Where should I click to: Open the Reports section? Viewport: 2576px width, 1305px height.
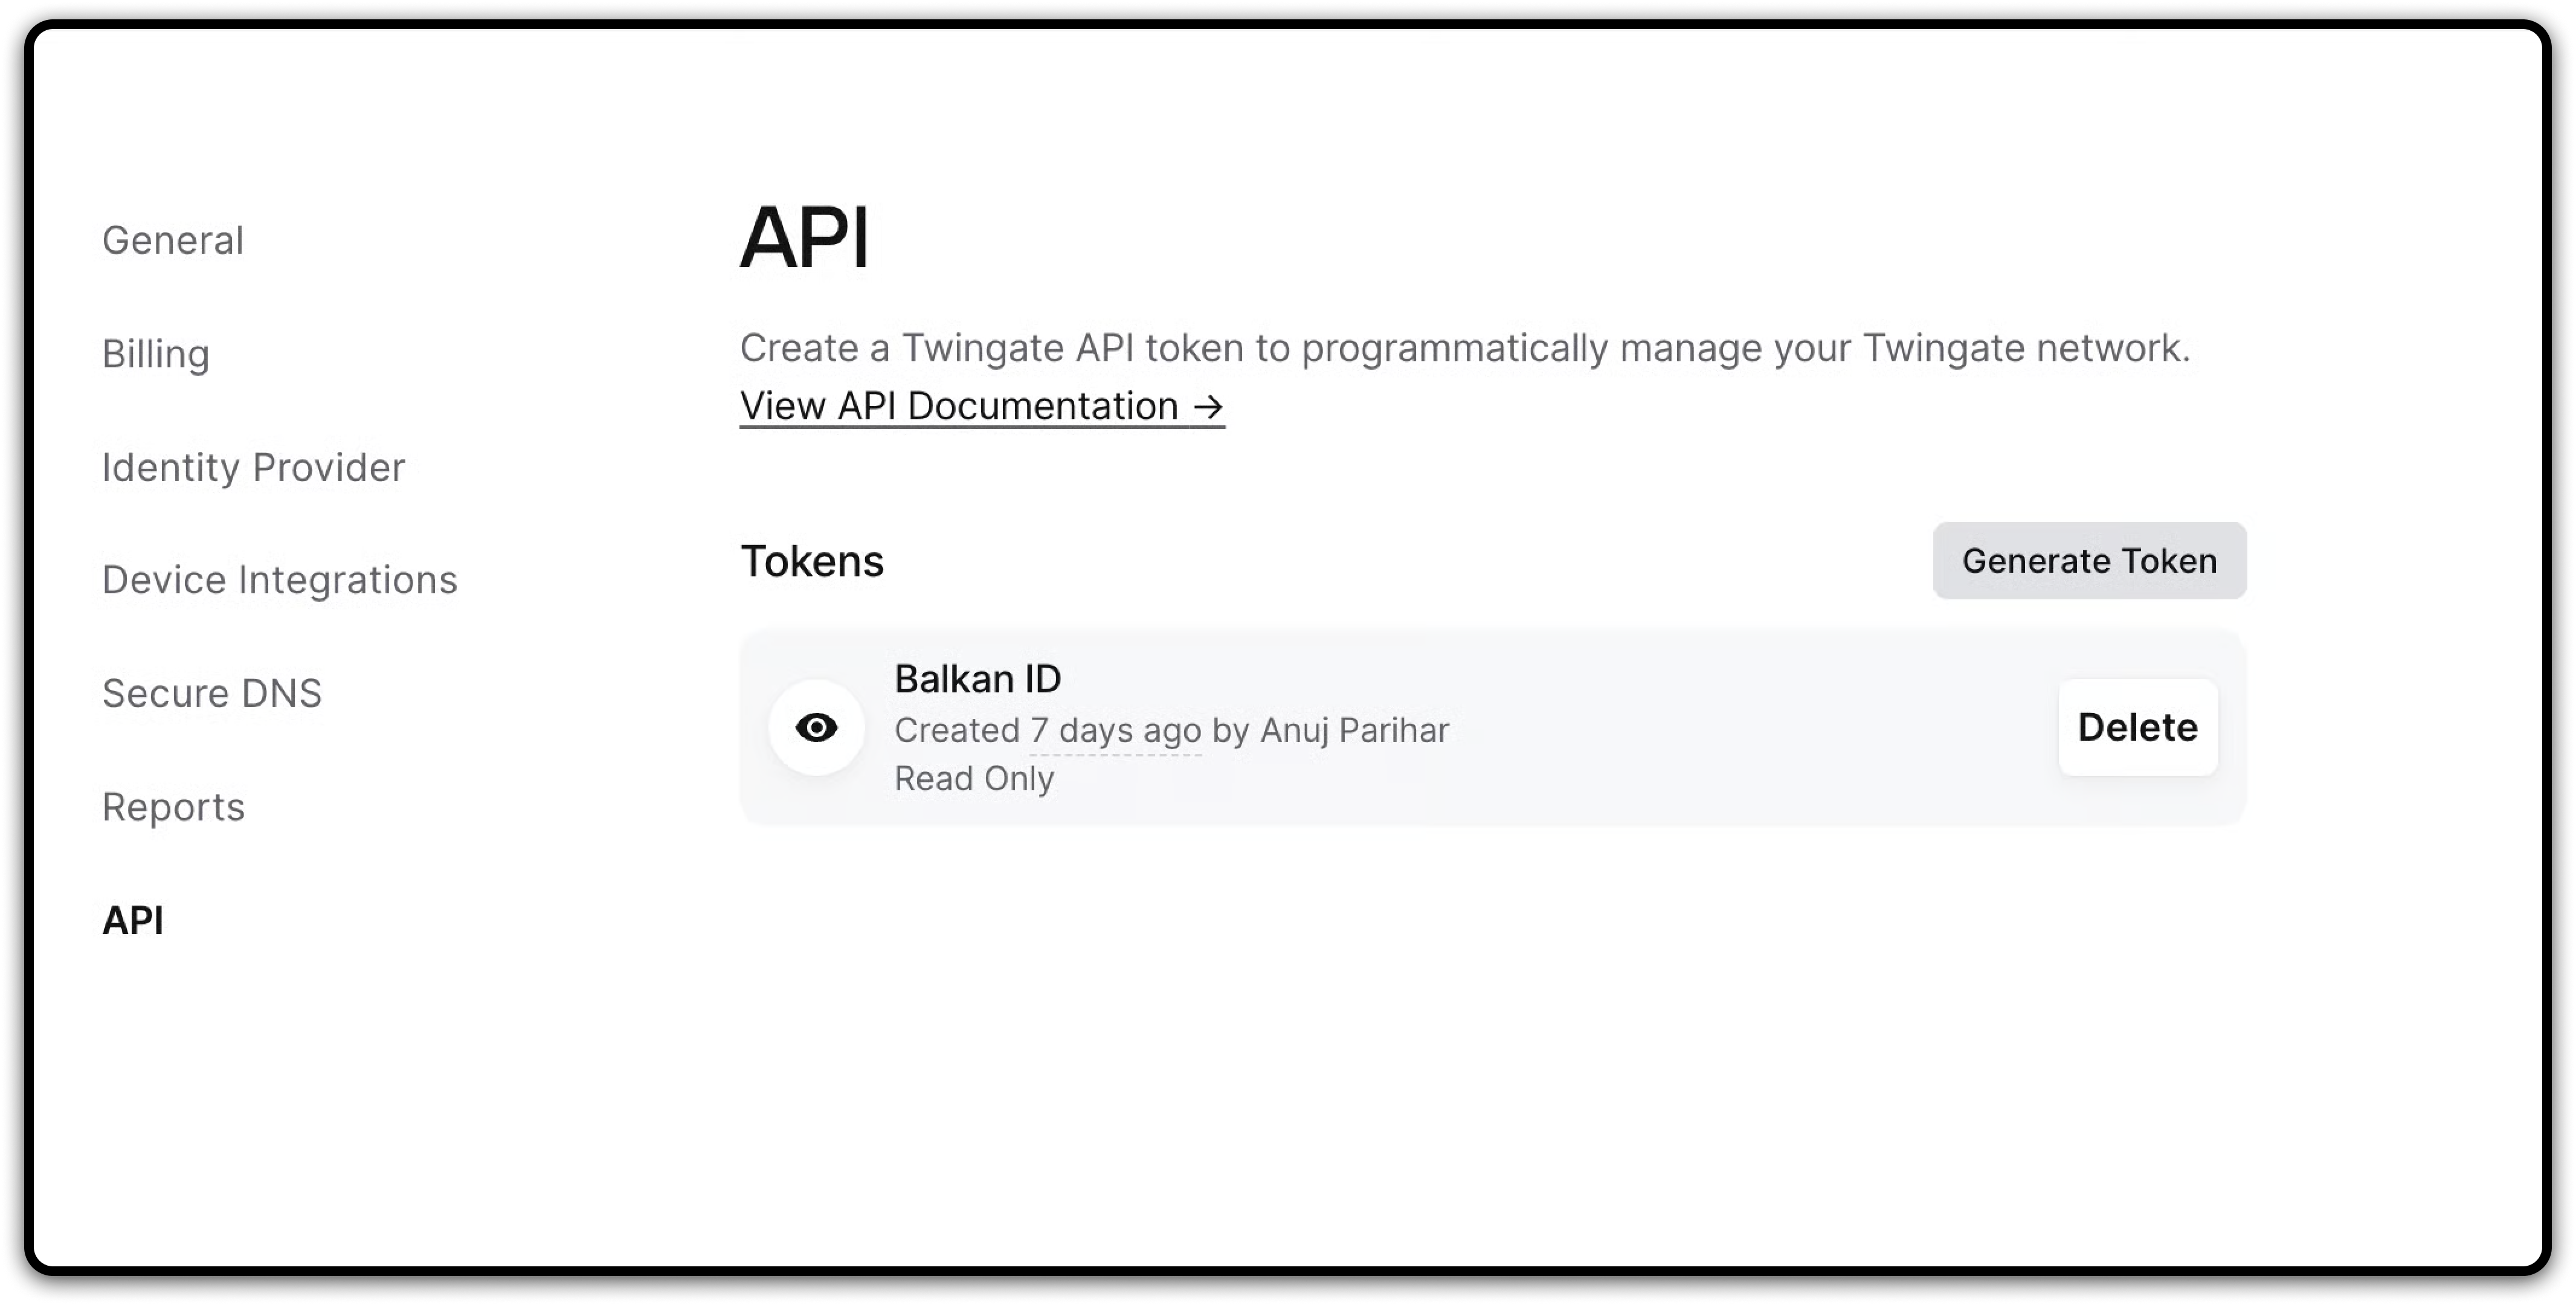click(x=173, y=807)
